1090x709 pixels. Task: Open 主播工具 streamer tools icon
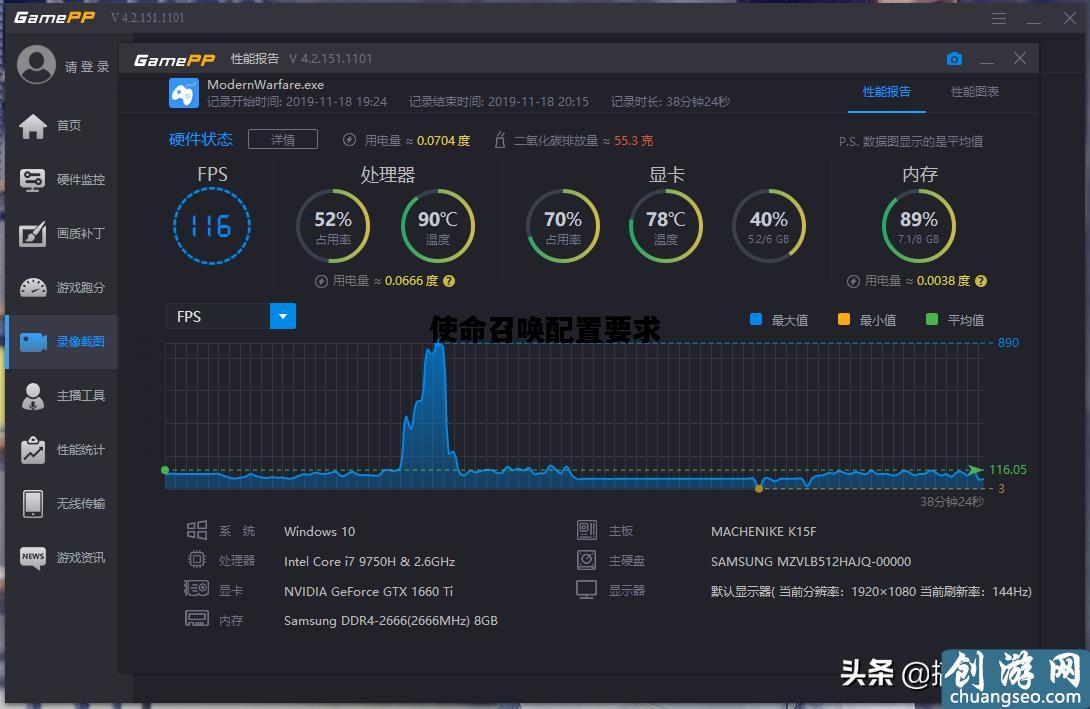point(33,396)
